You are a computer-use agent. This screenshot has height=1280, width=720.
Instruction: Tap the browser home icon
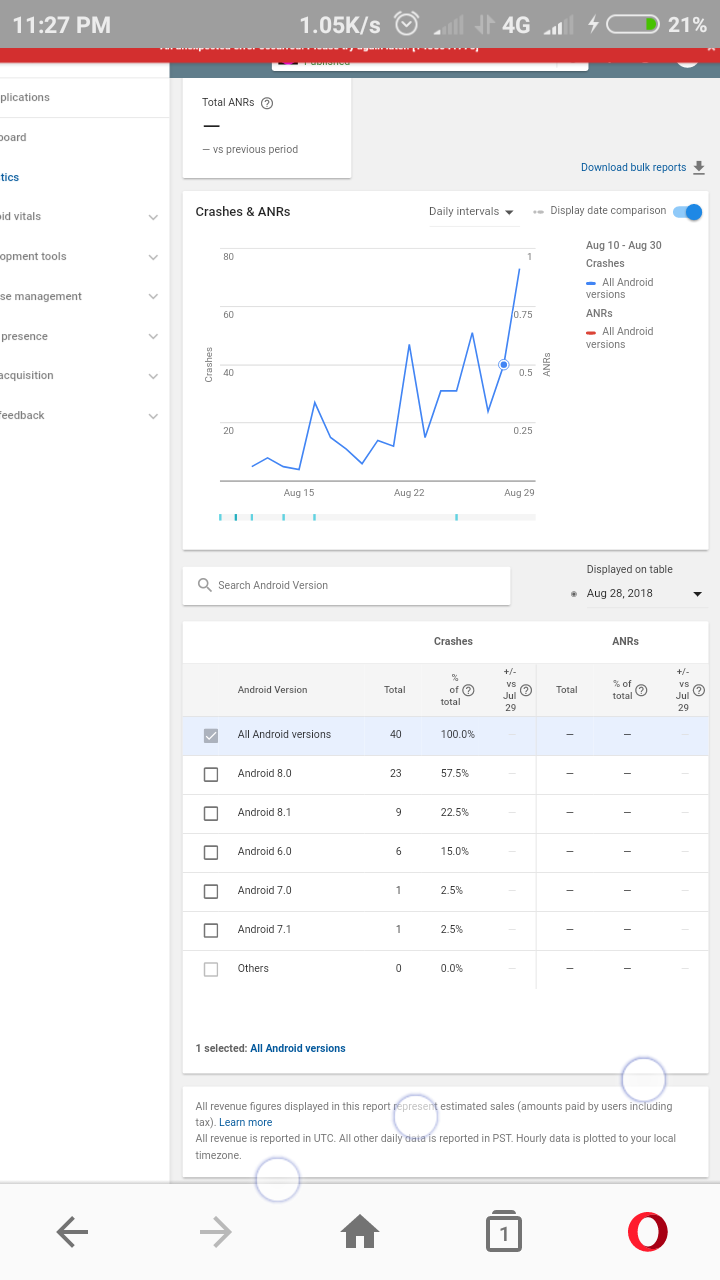(x=360, y=1232)
